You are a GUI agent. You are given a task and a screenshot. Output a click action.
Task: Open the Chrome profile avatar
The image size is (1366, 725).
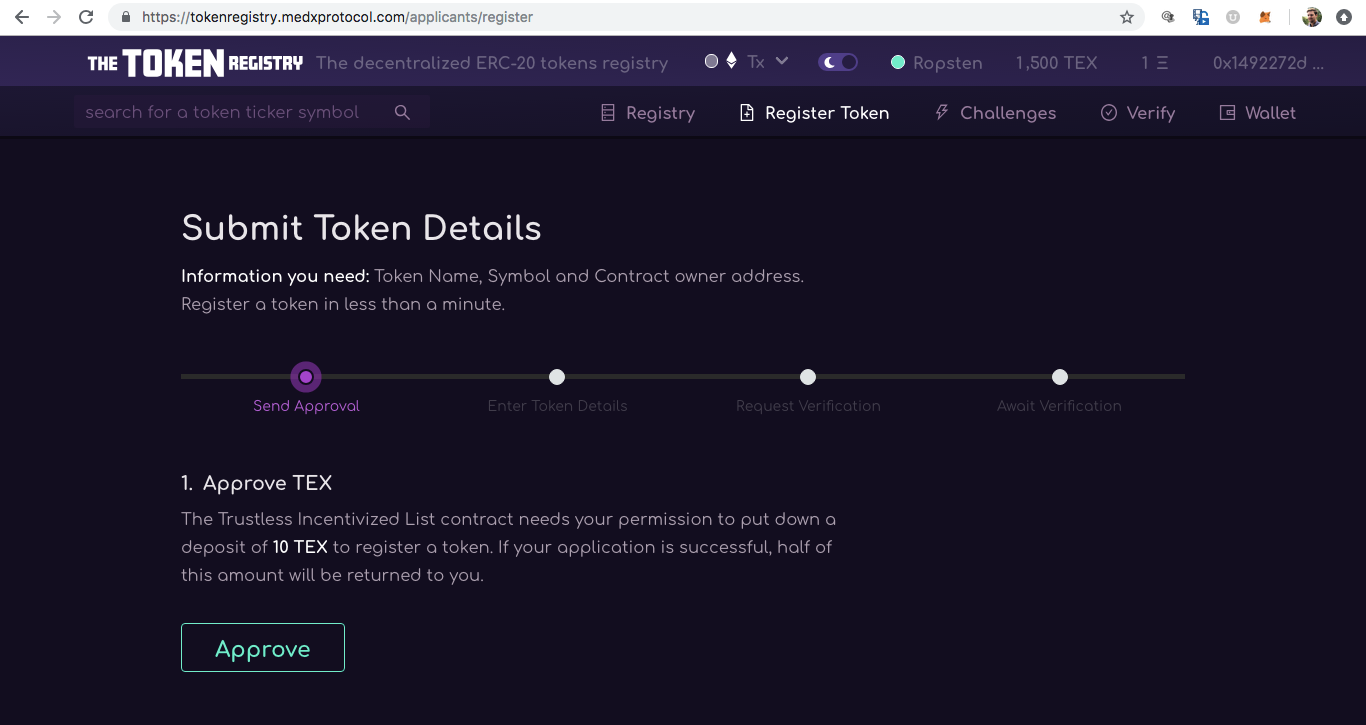(1312, 17)
